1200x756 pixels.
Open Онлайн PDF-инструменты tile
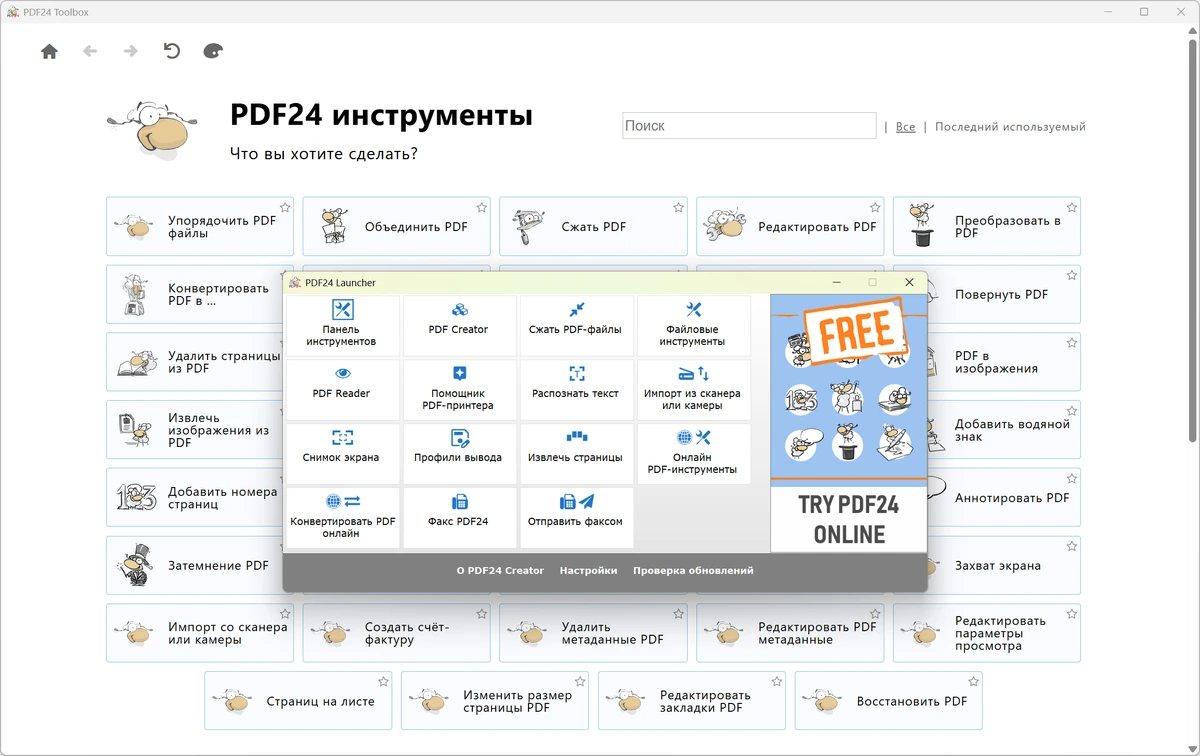tap(693, 453)
